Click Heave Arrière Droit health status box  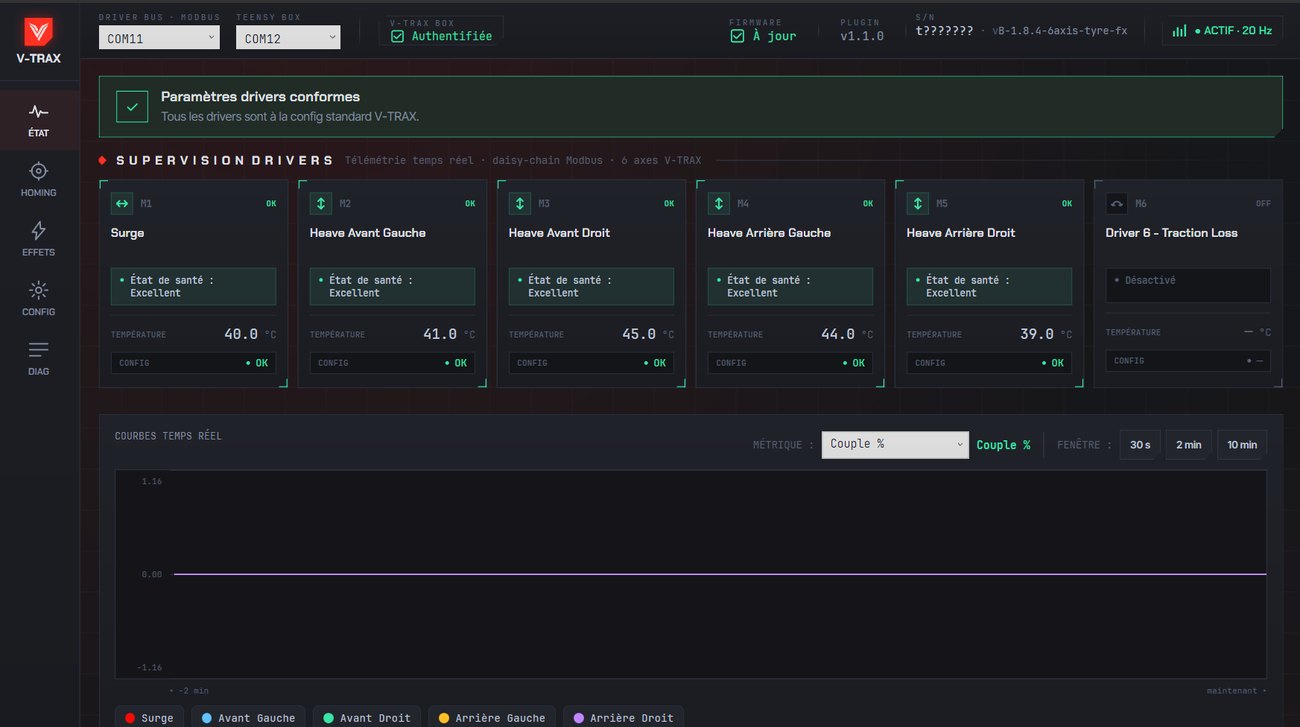[989, 286]
